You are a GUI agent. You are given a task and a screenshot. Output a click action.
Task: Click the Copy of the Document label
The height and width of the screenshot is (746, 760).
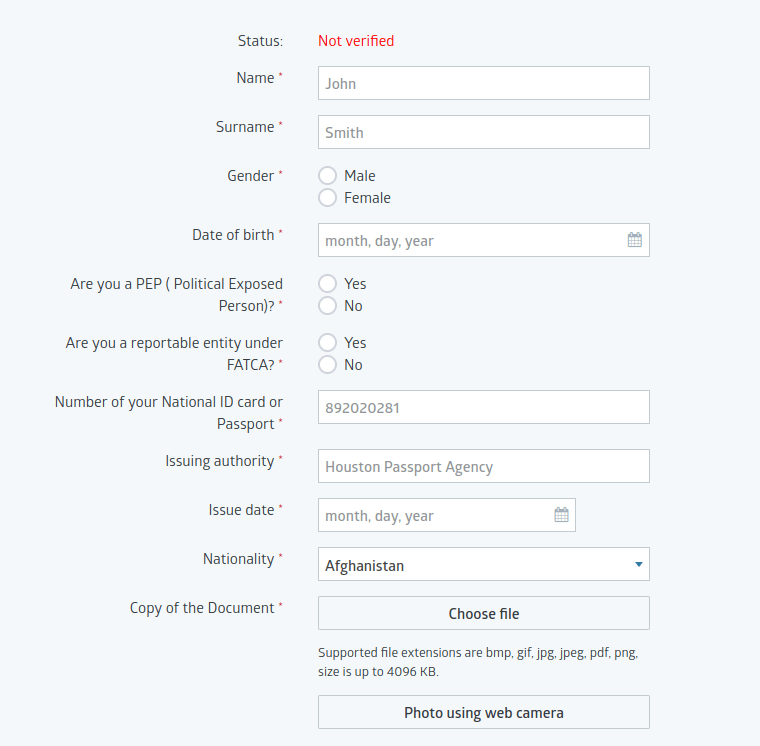click(x=202, y=608)
